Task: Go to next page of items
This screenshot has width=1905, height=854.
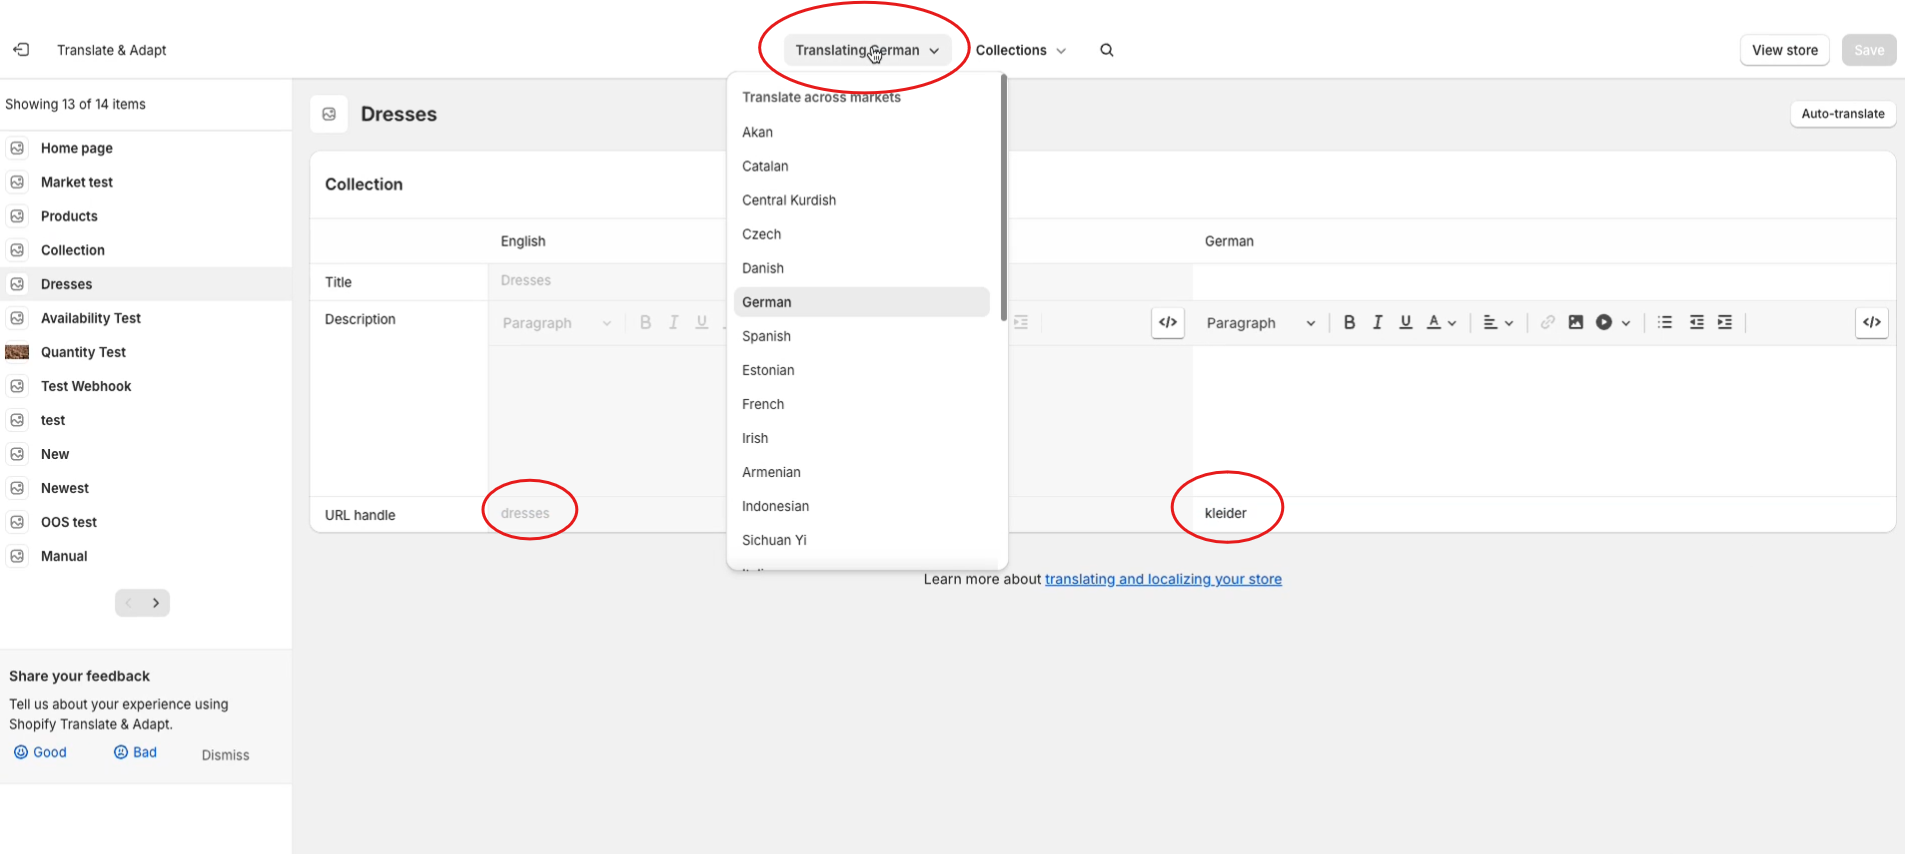Action: (156, 603)
